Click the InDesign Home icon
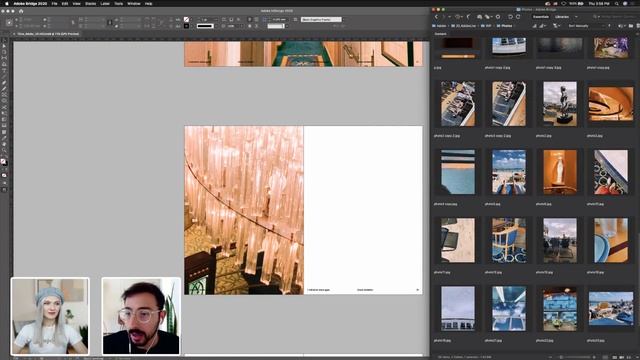This screenshot has width=640, height=360. click(21, 11)
